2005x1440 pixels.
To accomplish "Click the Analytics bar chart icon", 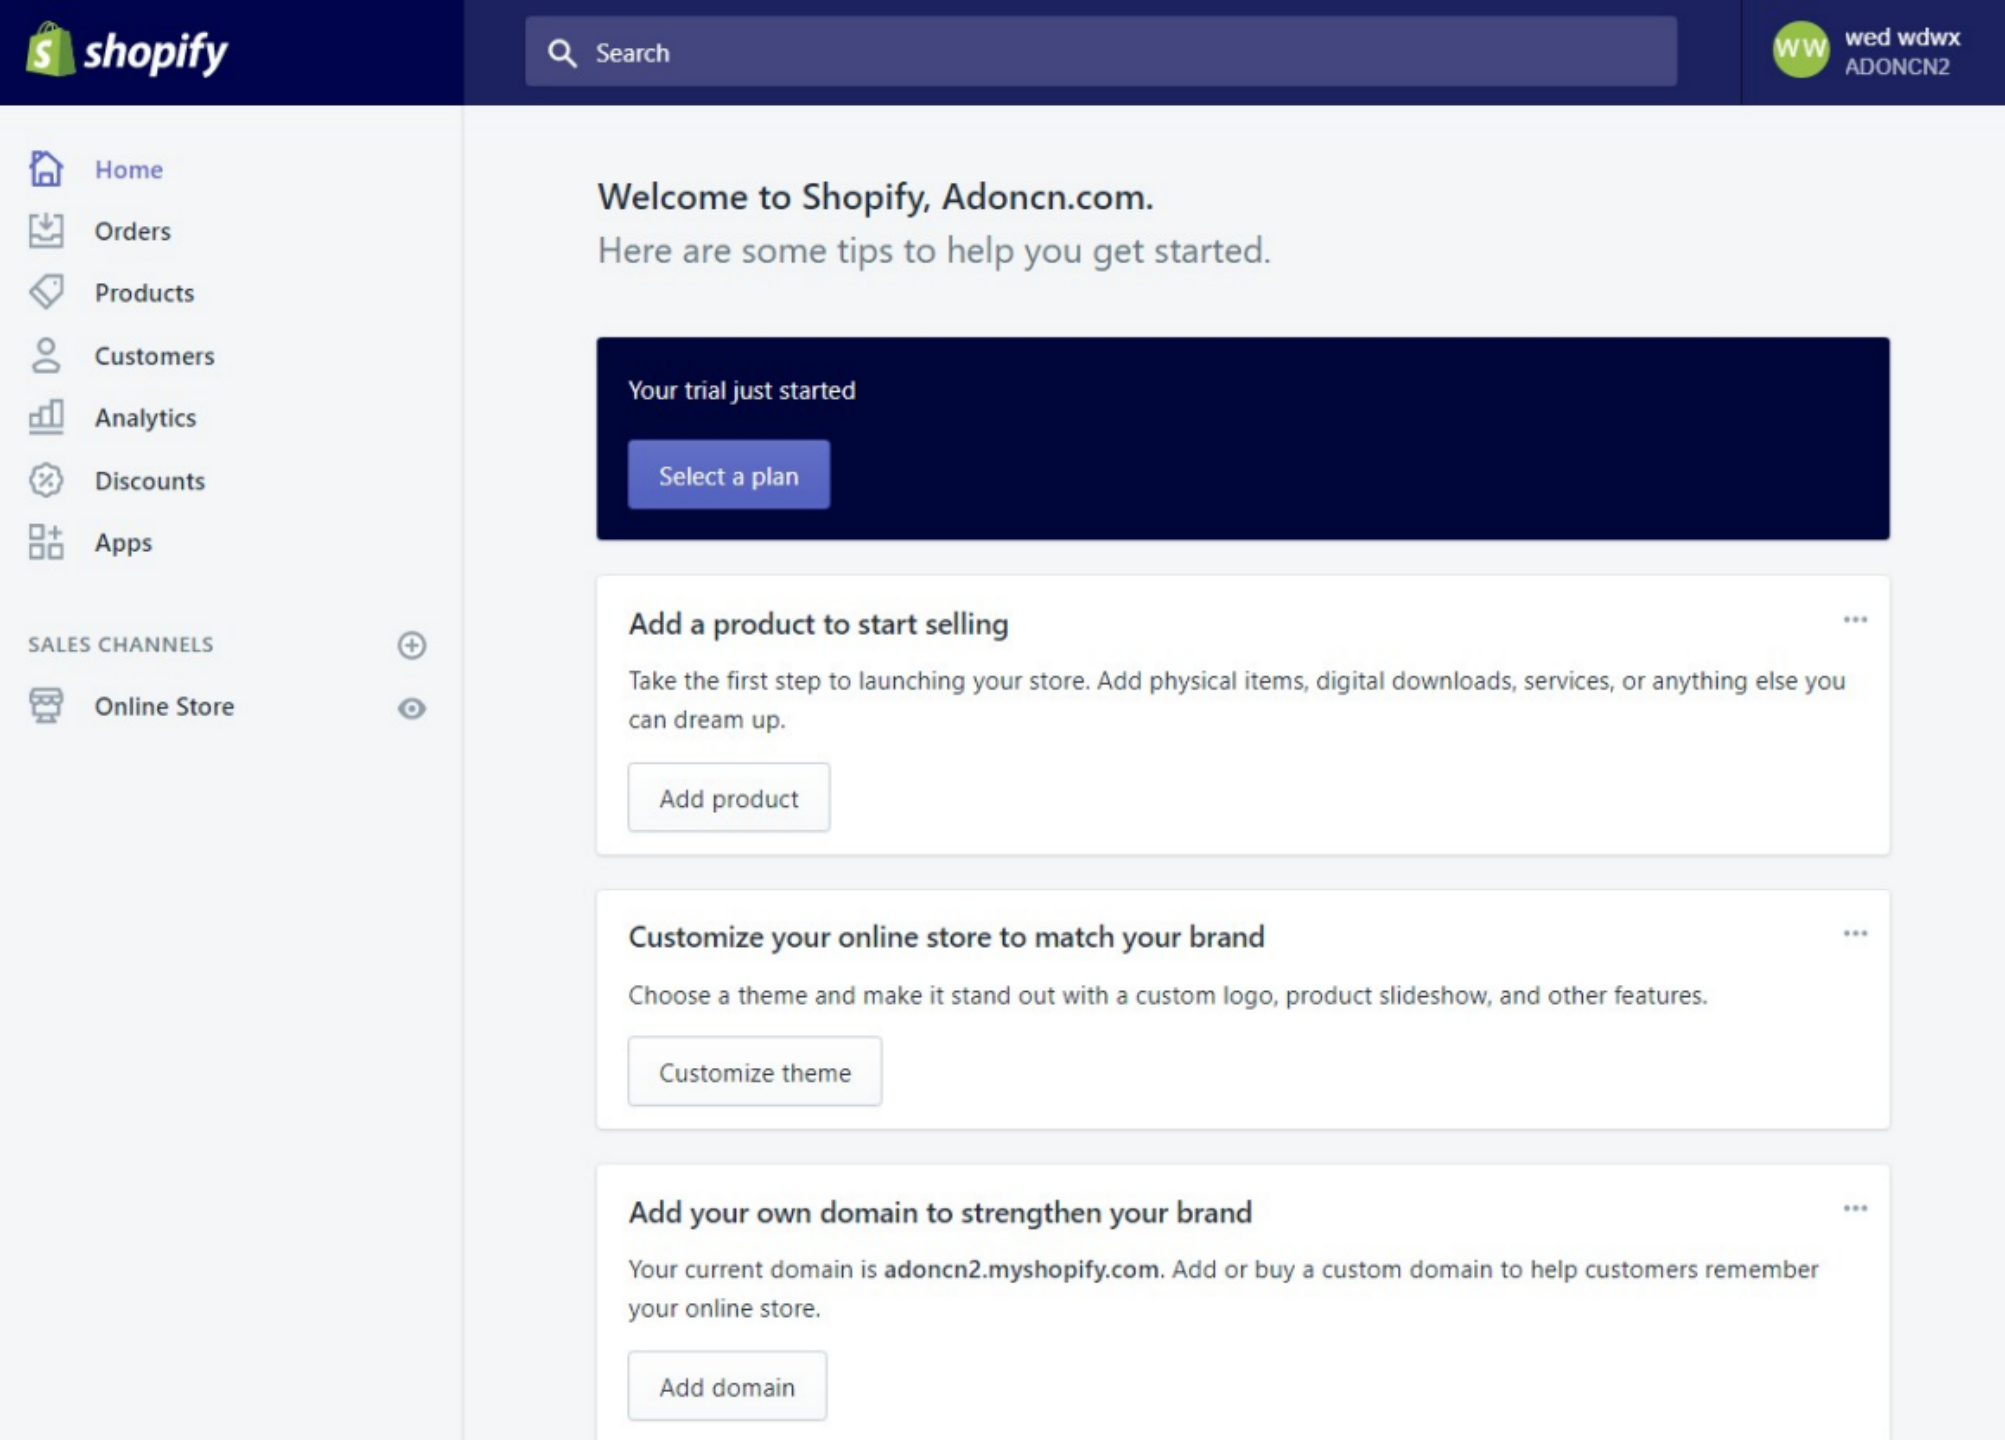I will tap(46, 417).
